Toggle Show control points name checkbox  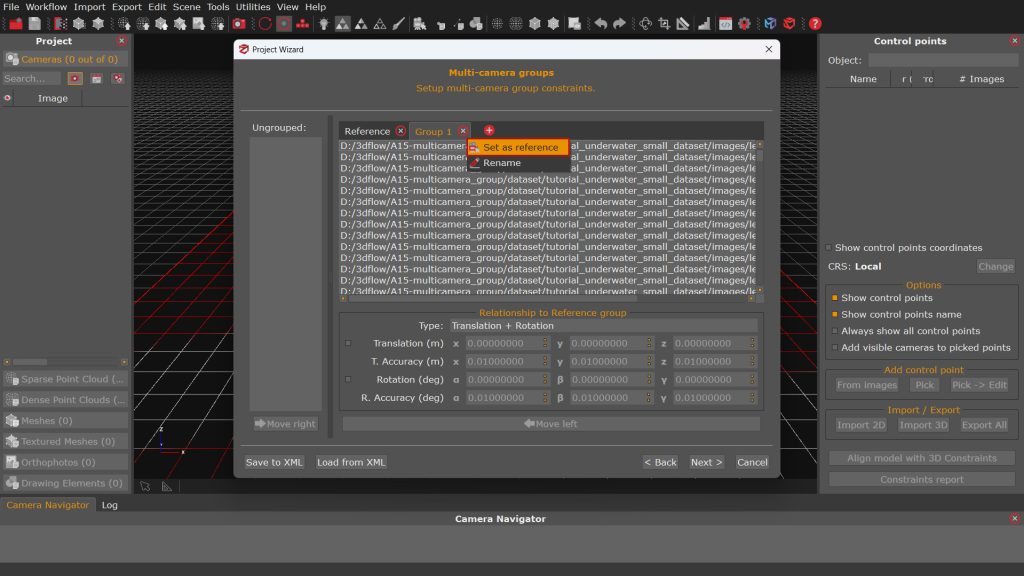point(833,315)
